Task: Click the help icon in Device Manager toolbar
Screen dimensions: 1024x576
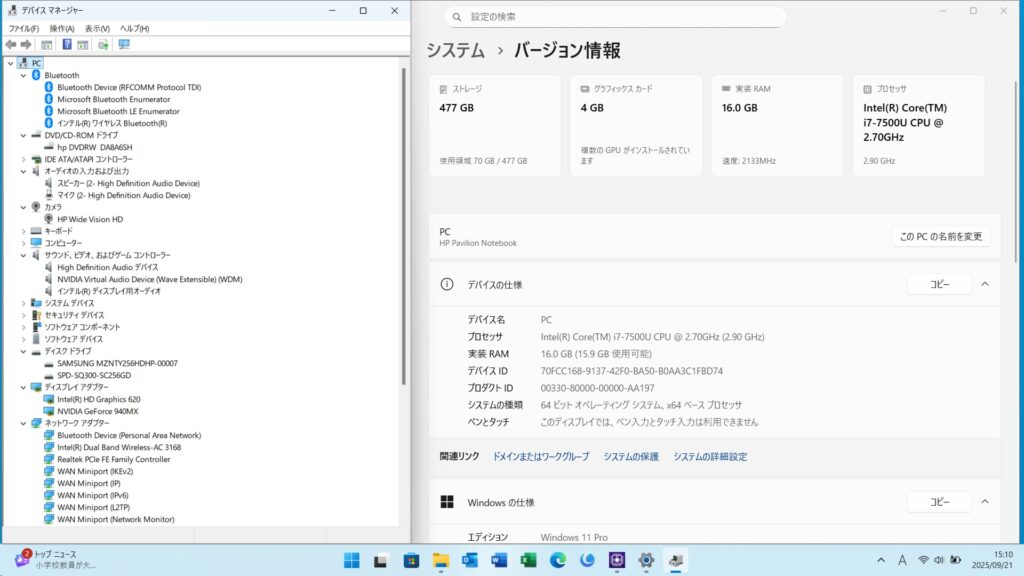Action: click(67, 45)
